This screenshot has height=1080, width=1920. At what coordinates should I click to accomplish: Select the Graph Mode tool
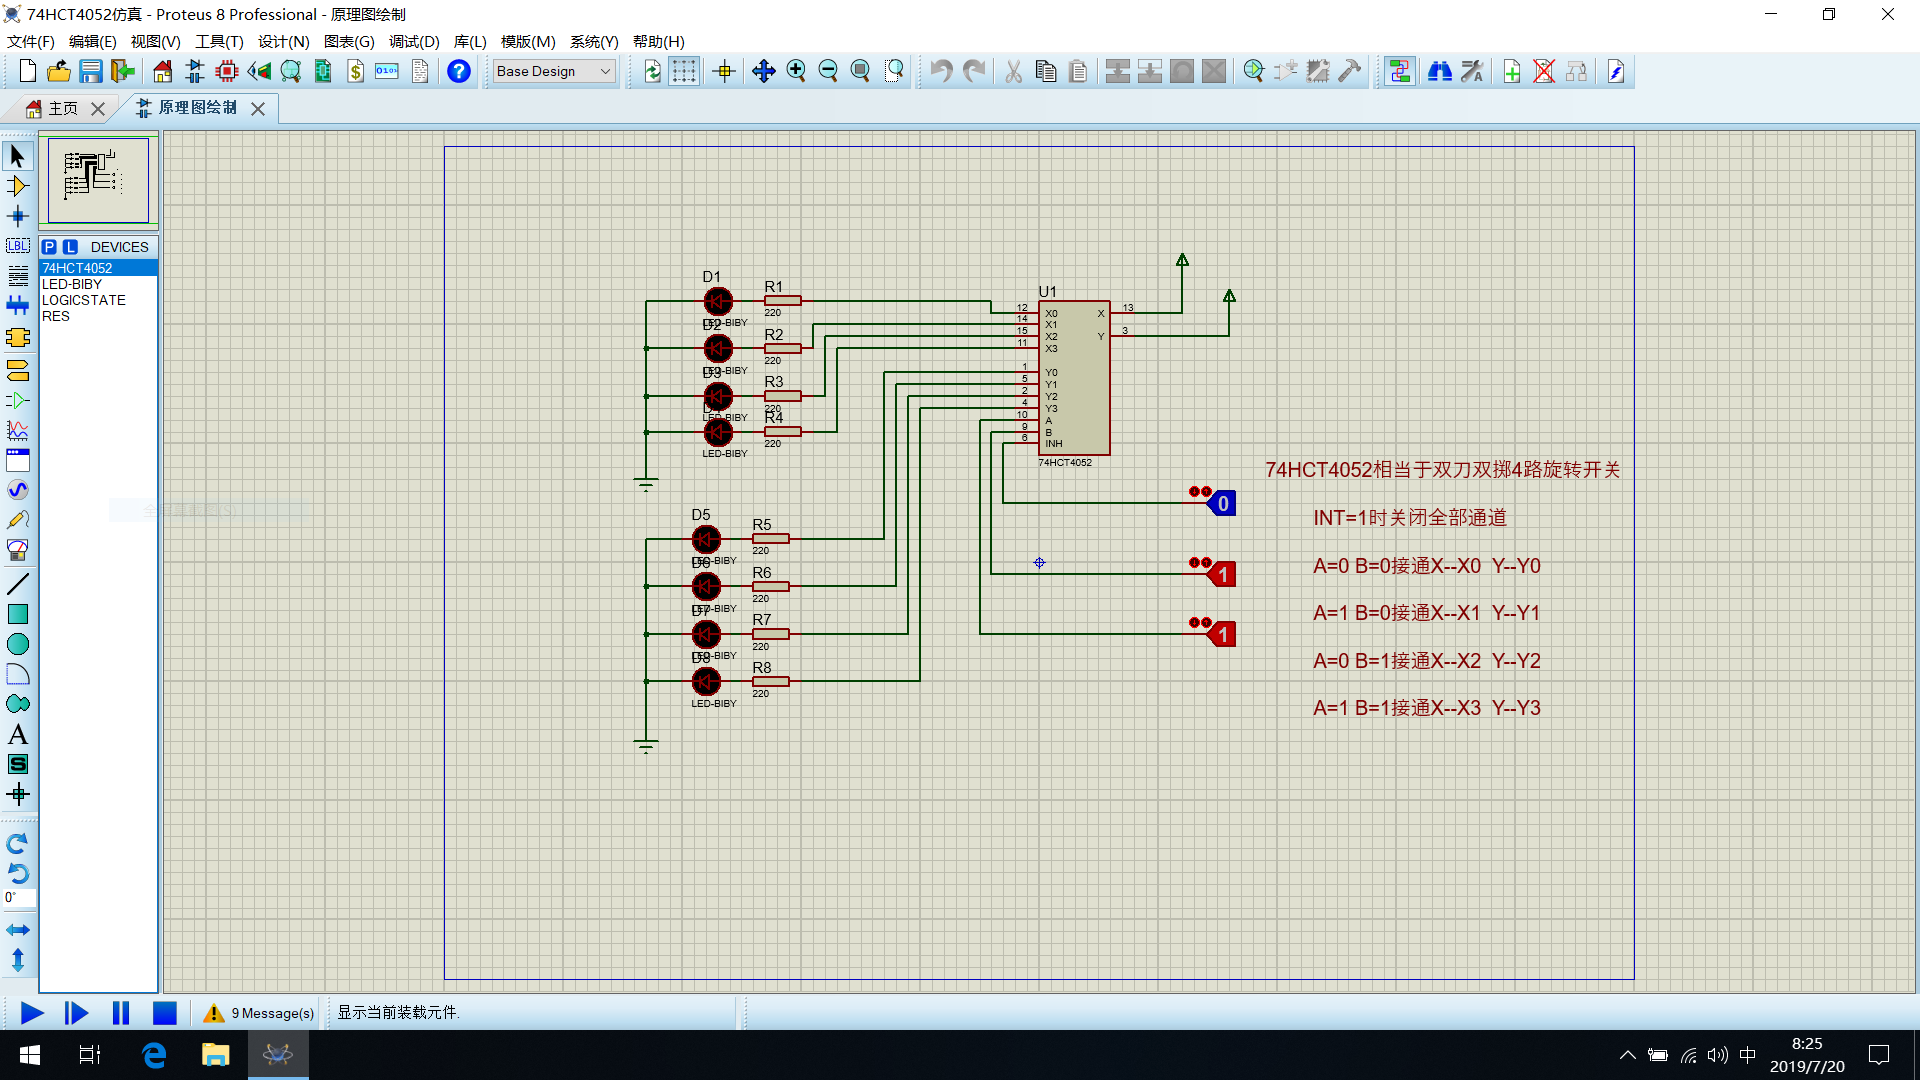tap(18, 430)
